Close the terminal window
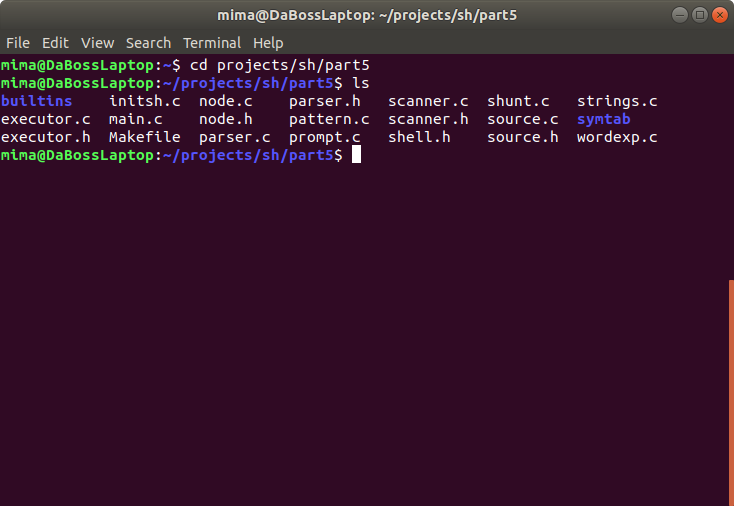Screen dimensions: 734x506 point(720,15)
